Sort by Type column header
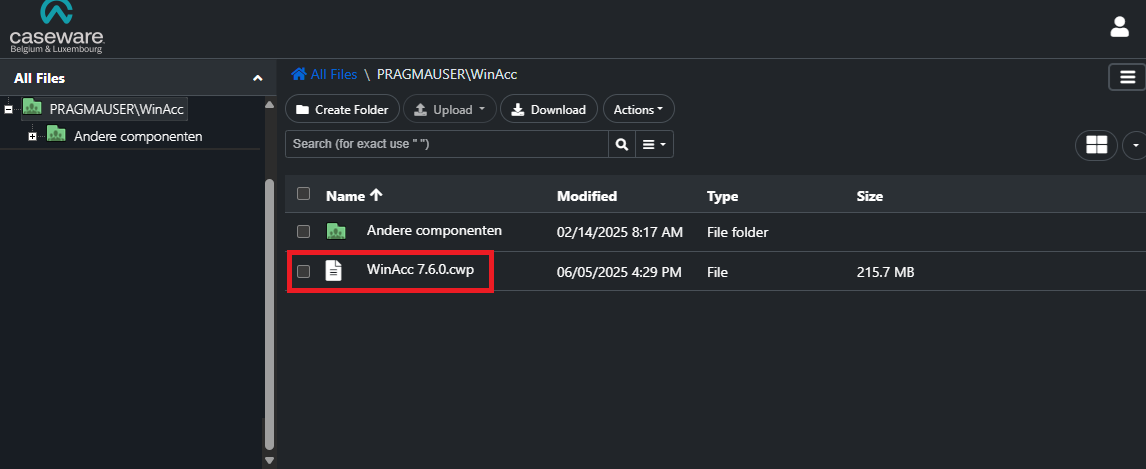 pos(722,196)
